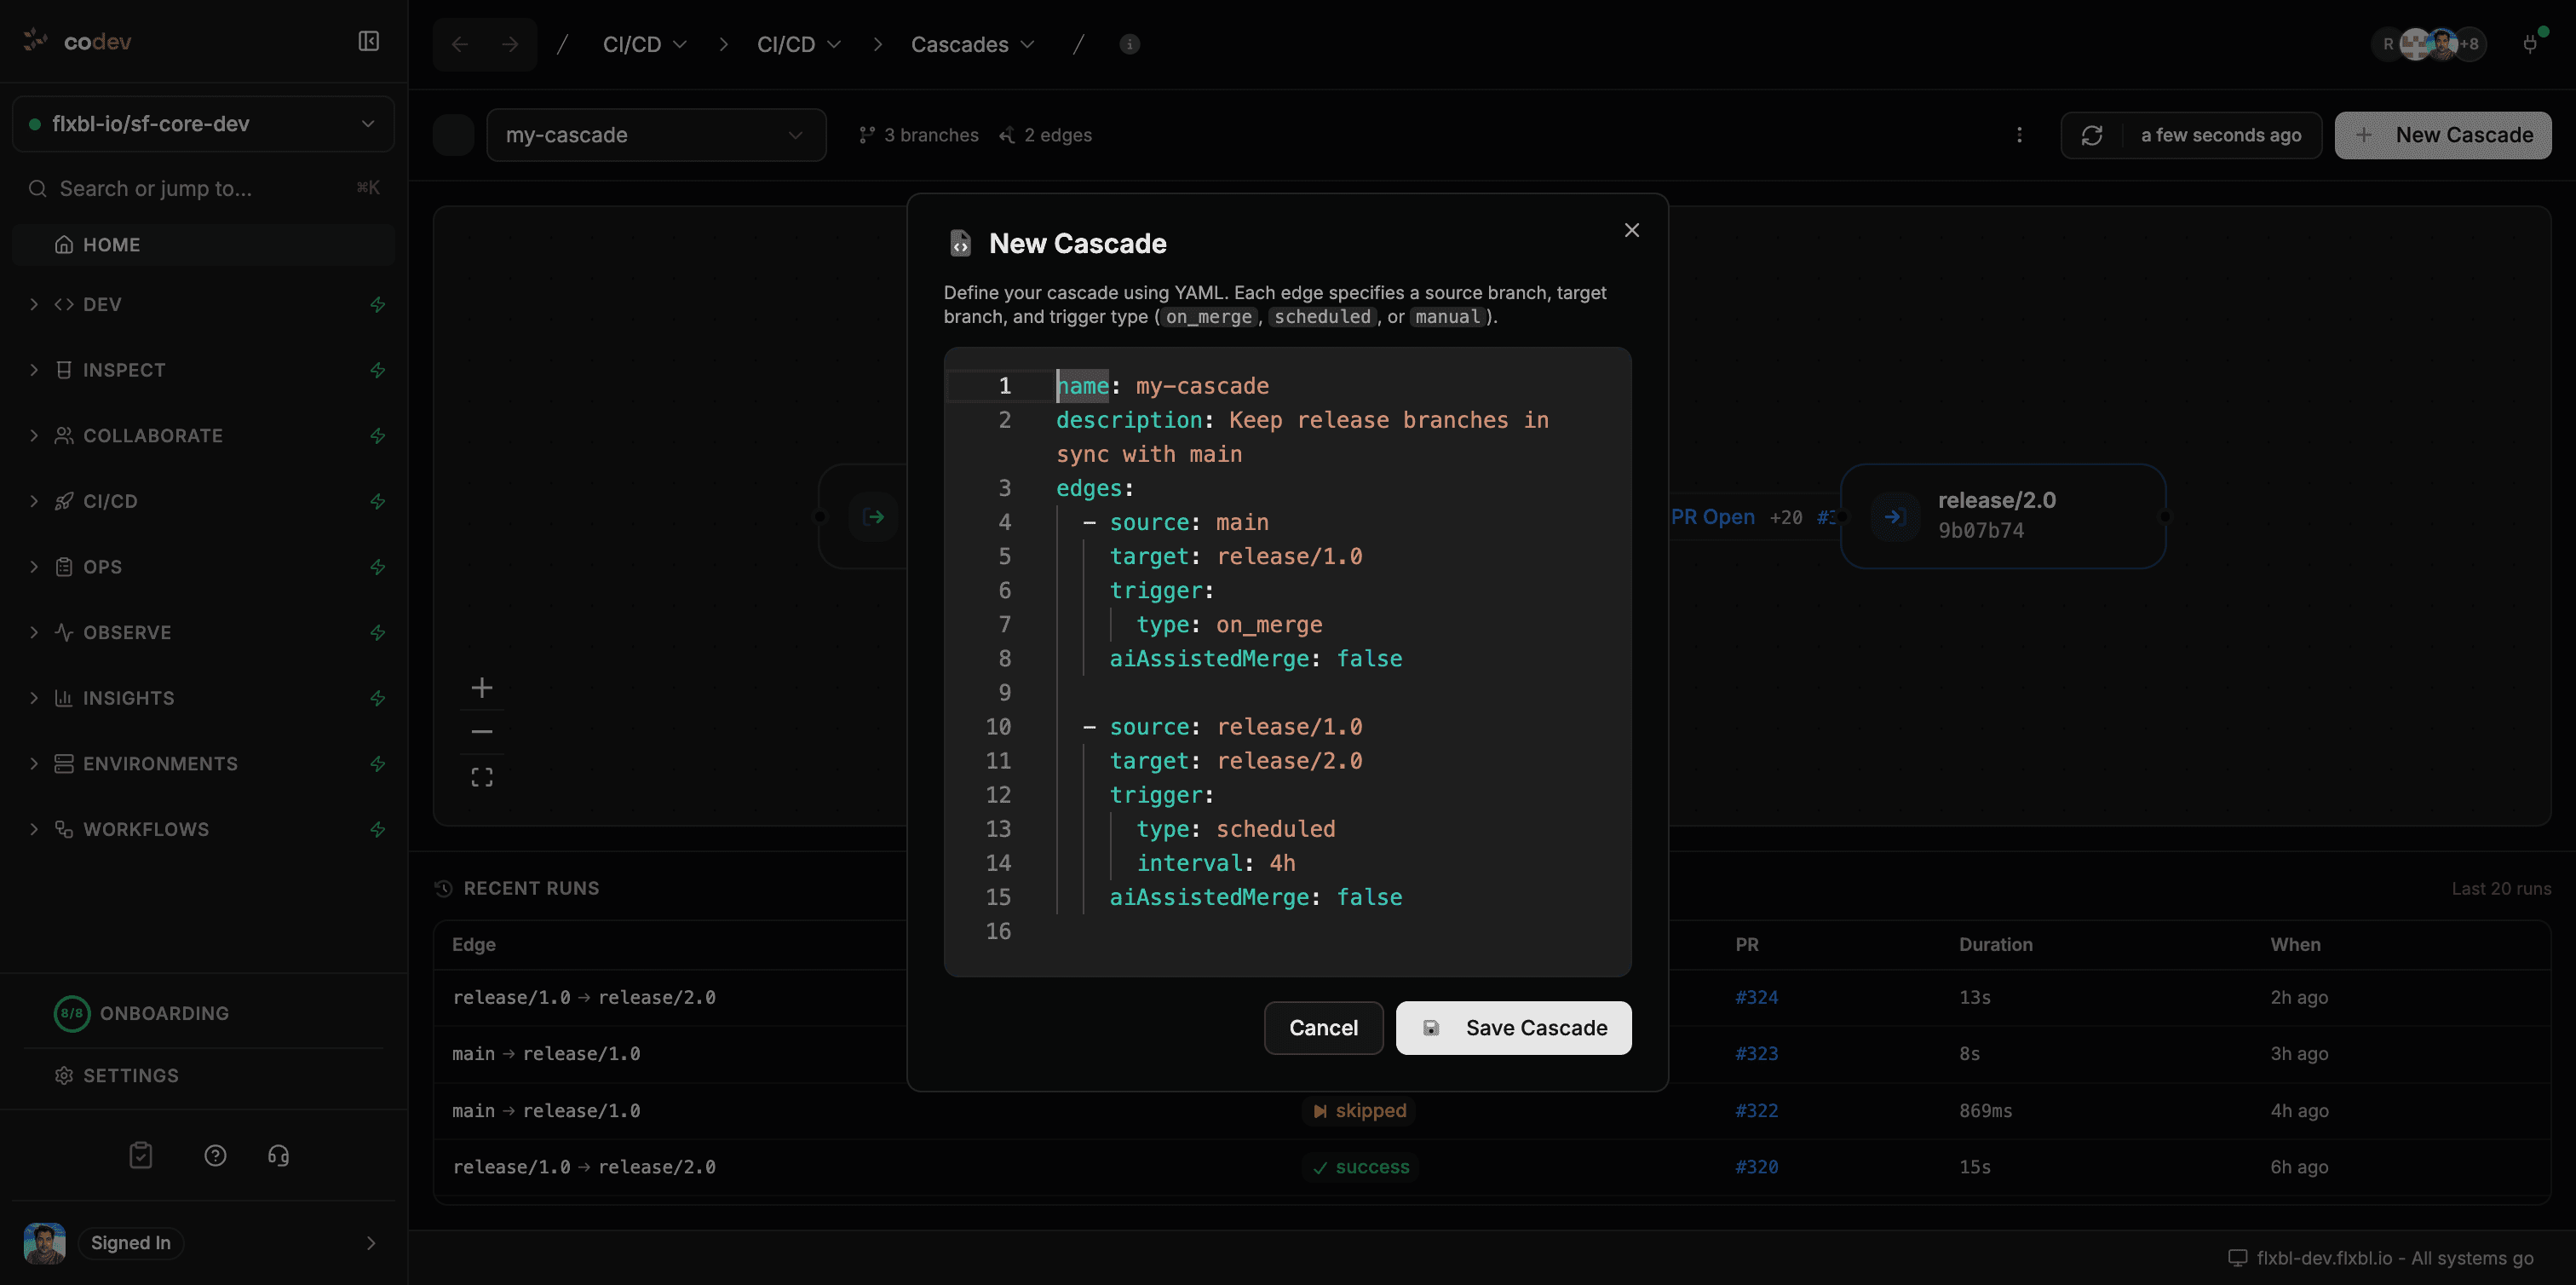
Task: Expand the INSIGHTS section
Action: (34, 698)
